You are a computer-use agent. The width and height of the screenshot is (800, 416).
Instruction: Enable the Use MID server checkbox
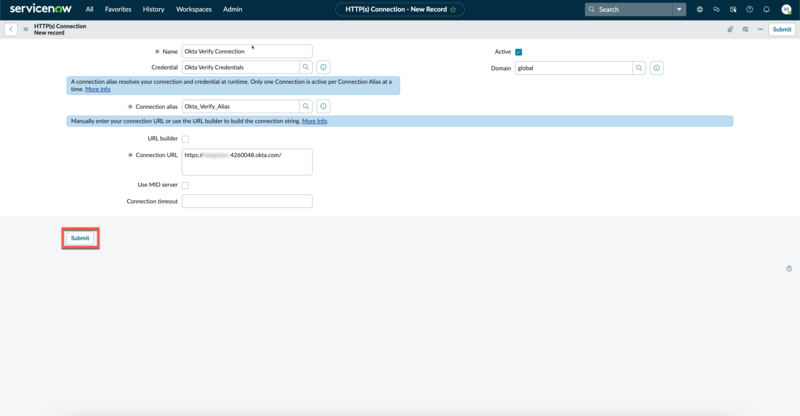click(x=185, y=185)
